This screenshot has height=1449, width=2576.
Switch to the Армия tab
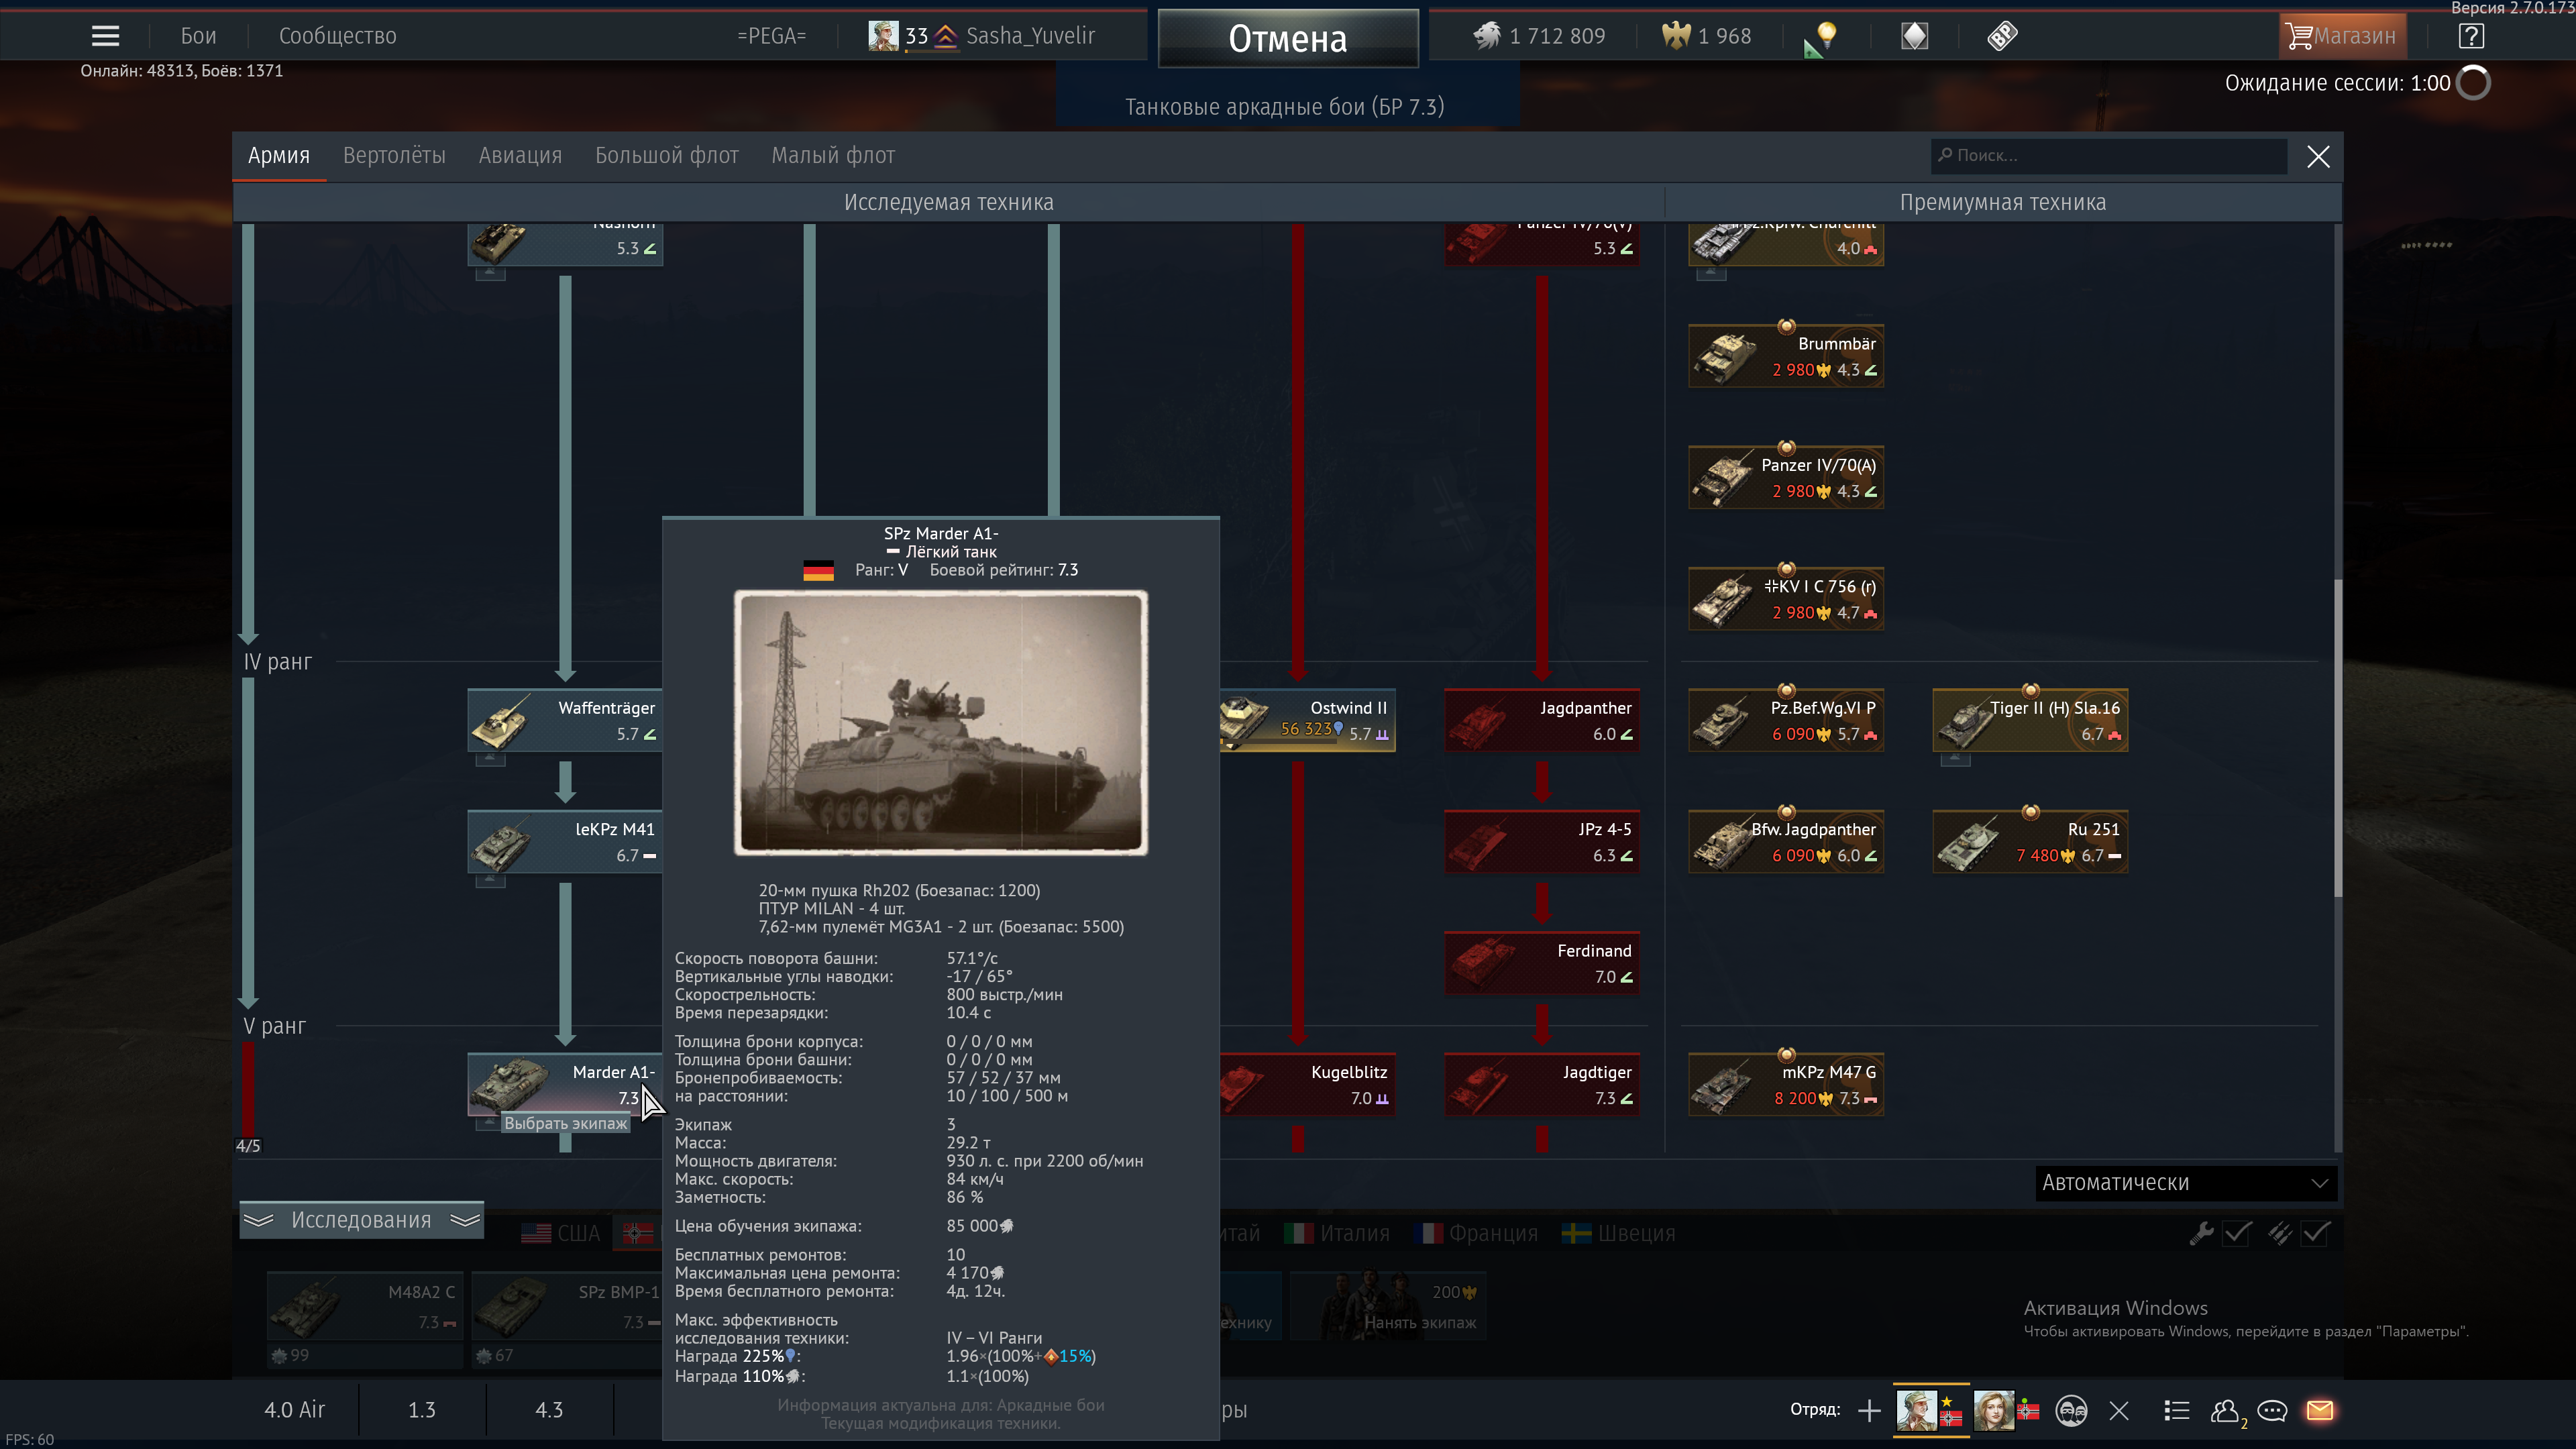(x=279, y=155)
